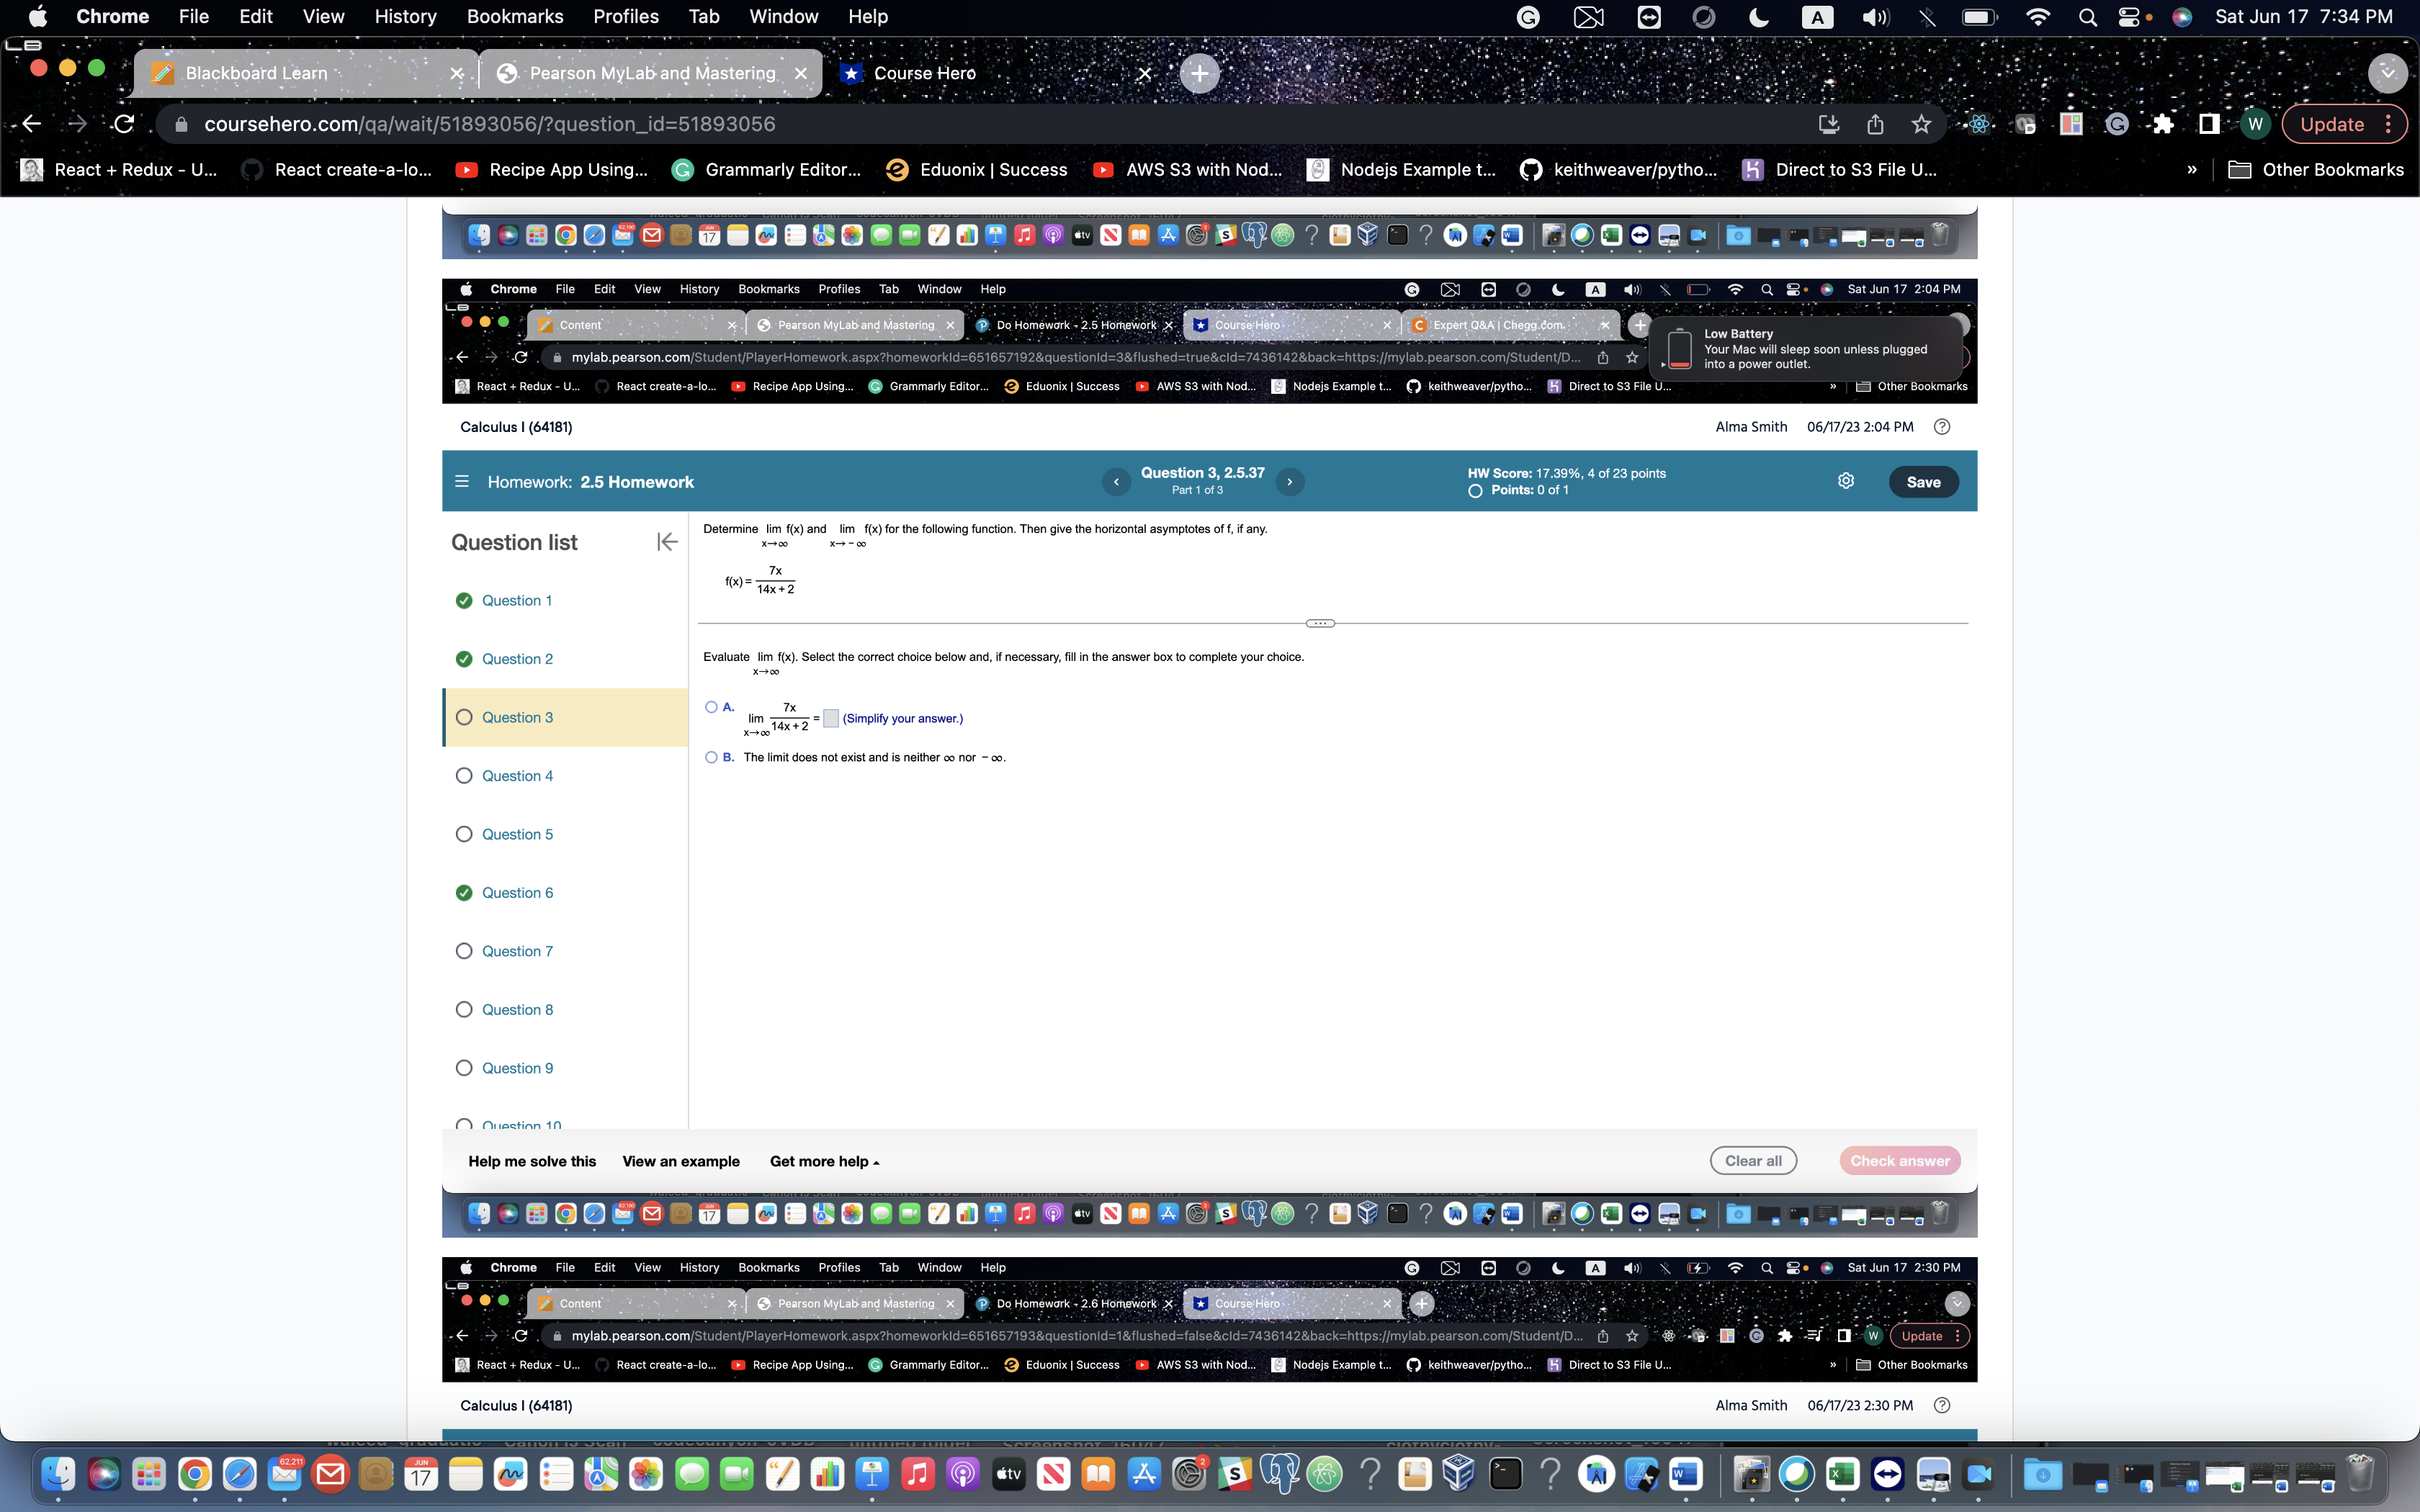
Task: Open the tab search dropdown arrow
Action: (x=2387, y=73)
